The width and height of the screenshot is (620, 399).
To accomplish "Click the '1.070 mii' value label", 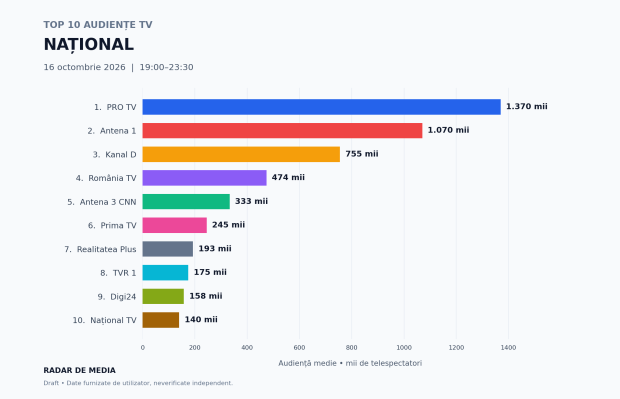I will pyautogui.click(x=448, y=130).
